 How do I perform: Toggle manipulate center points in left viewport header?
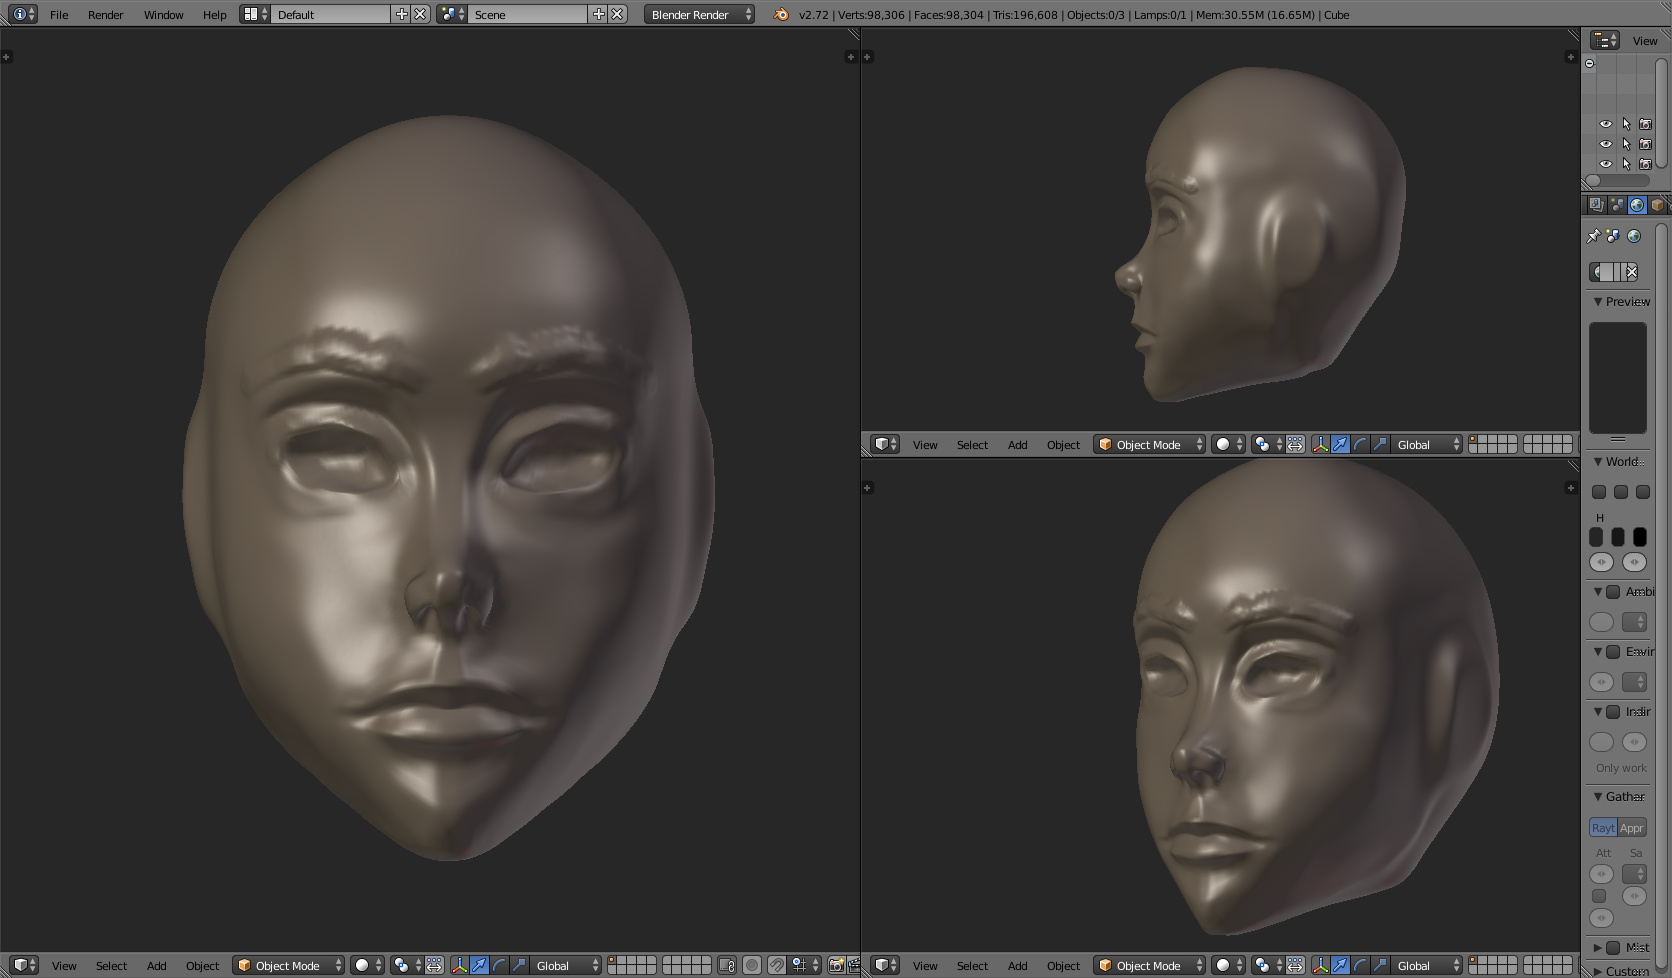tap(434, 965)
